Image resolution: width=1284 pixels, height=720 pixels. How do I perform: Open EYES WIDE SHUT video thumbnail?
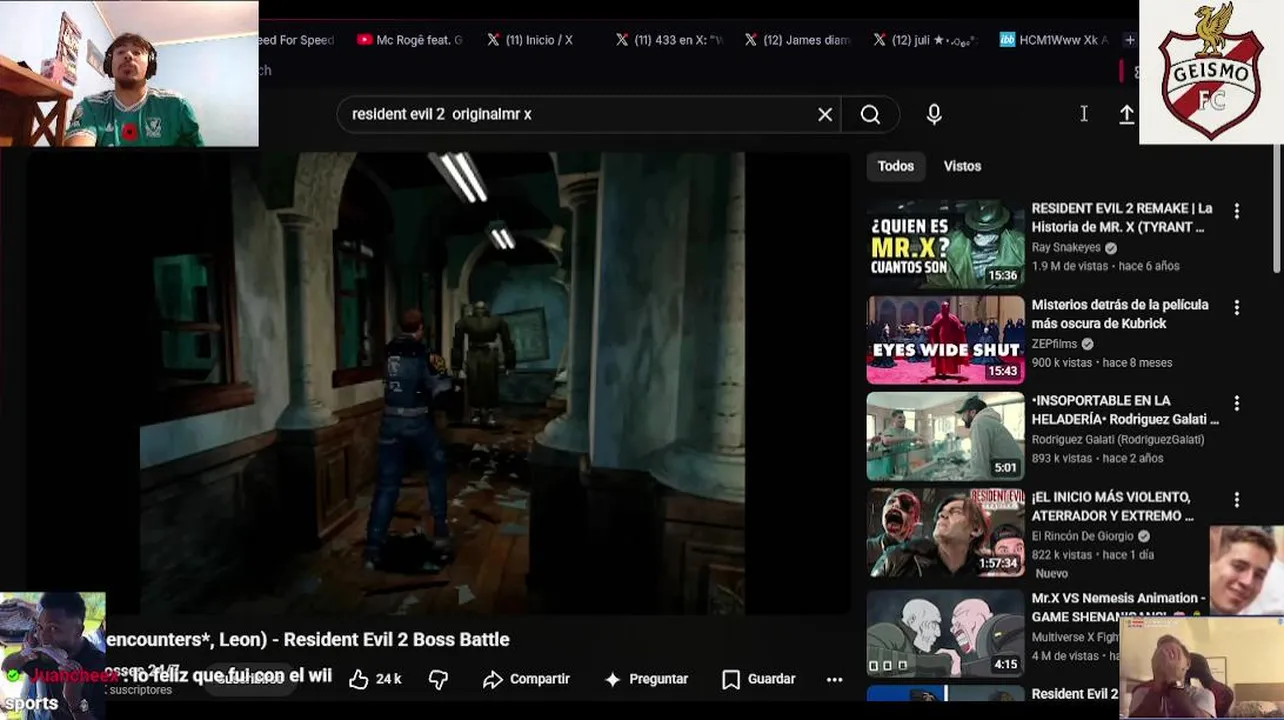point(945,340)
